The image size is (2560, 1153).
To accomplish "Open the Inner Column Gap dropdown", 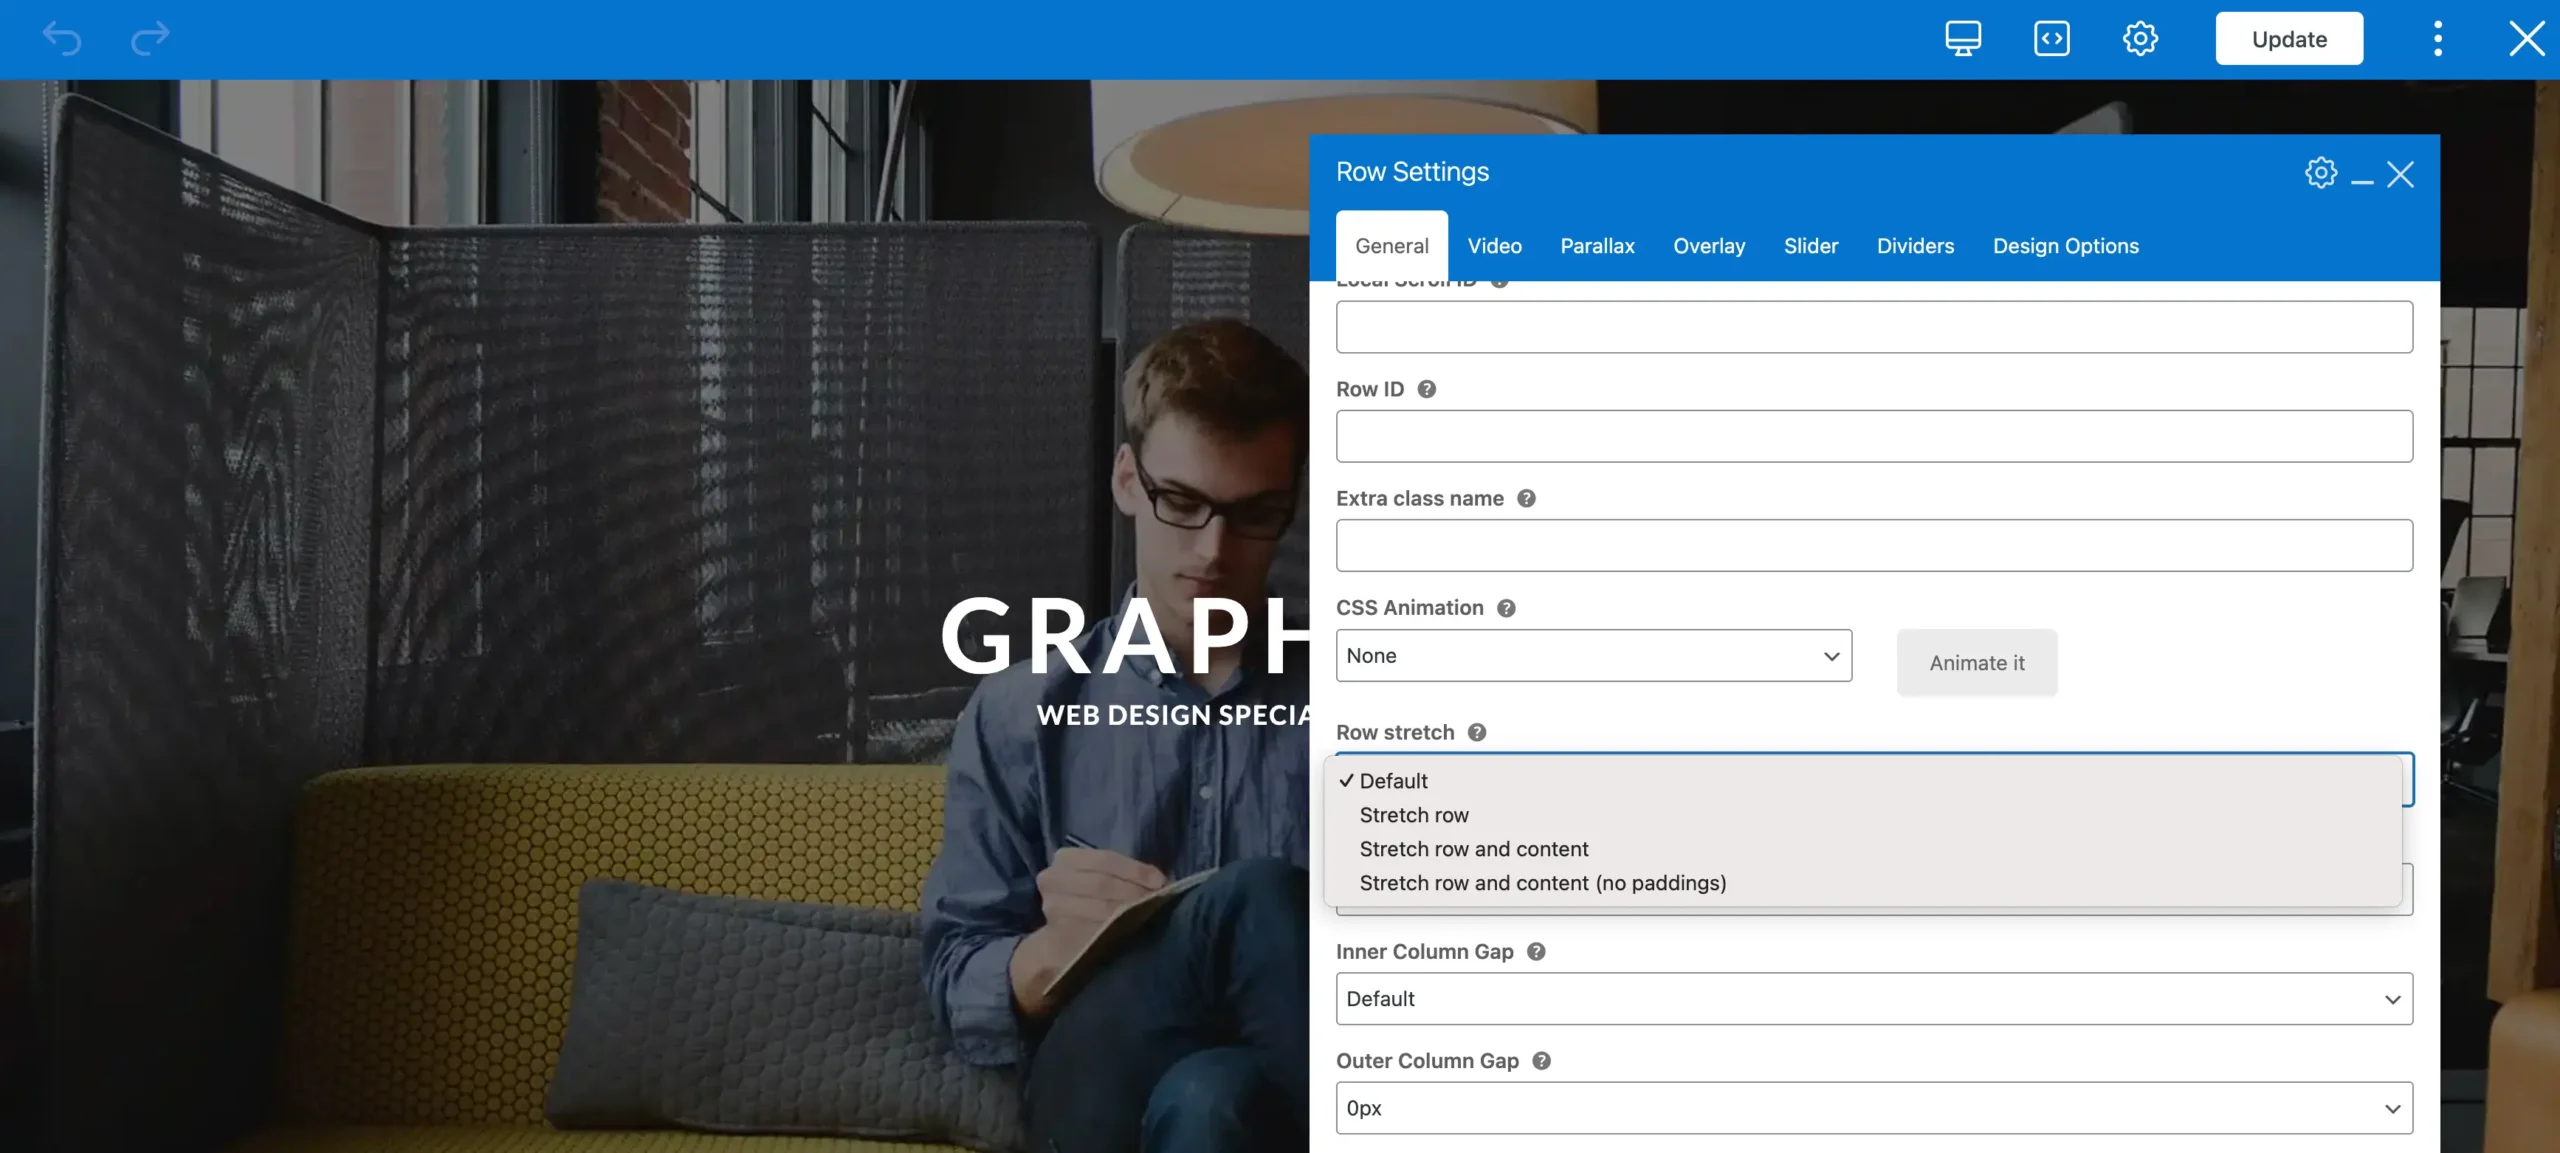I will point(1873,999).
